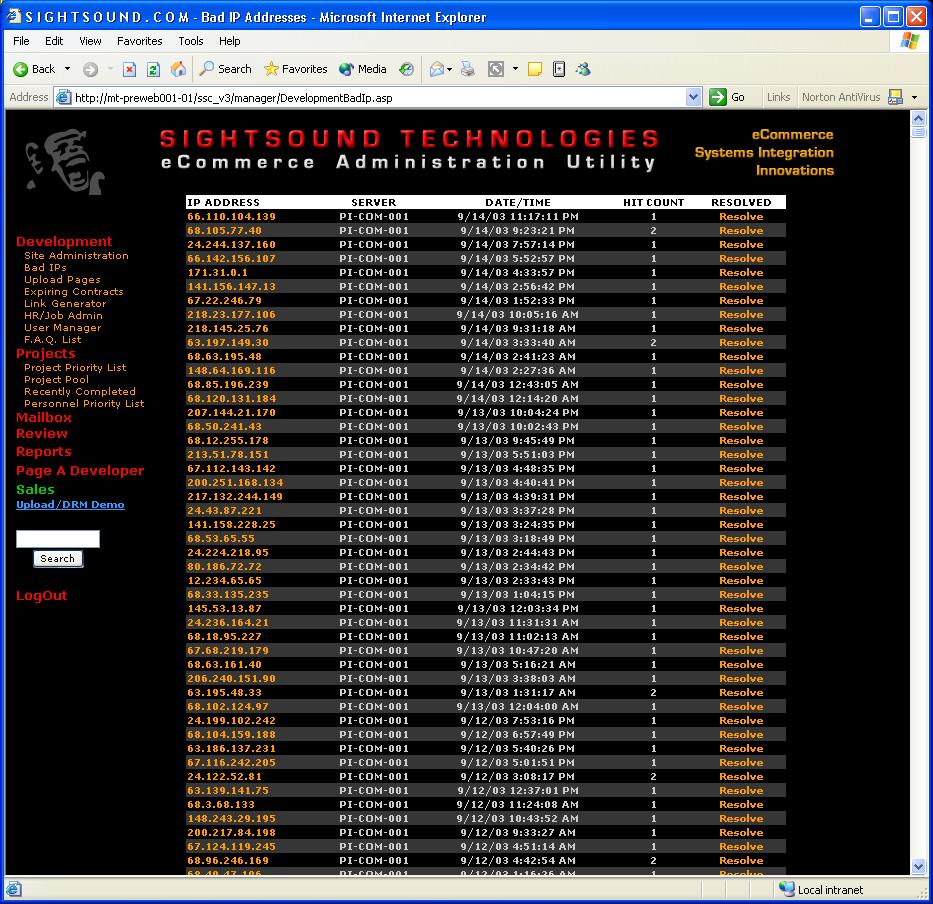The image size is (933, 904).
Task: Click the Links toolbar label
Action: tap(778, 97)
